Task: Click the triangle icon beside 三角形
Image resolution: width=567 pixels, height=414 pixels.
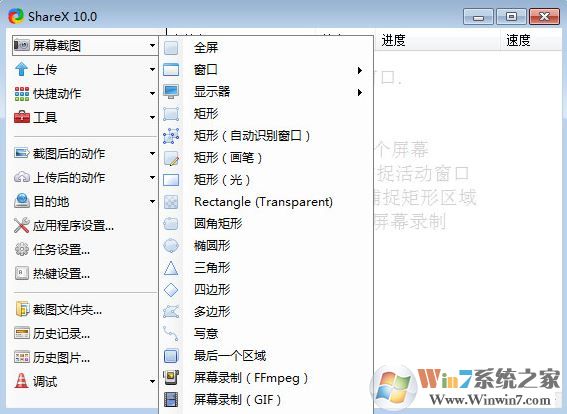Action: (x=171, y=268)
